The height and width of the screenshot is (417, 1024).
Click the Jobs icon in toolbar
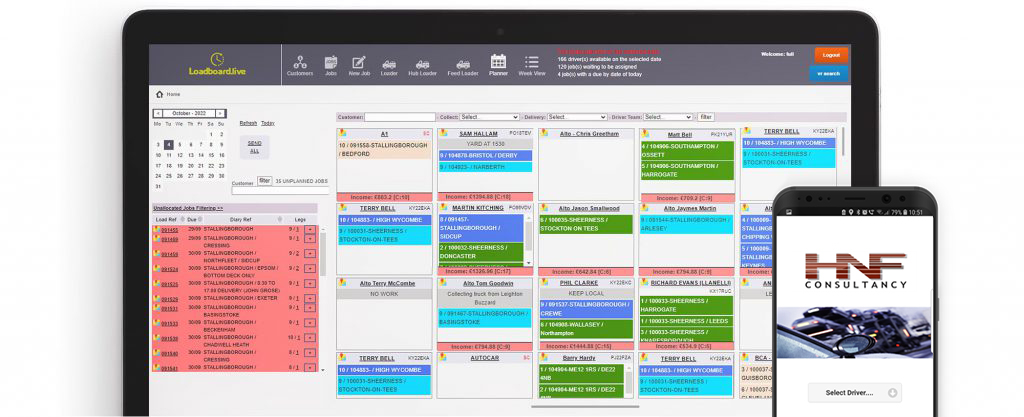tap(331, 65)
